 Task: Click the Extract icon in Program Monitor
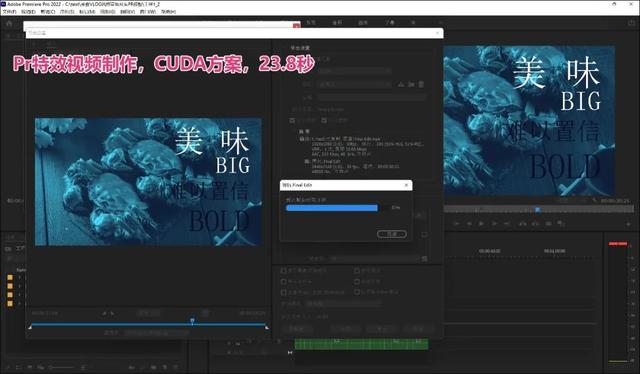click(x=535, y=224)
